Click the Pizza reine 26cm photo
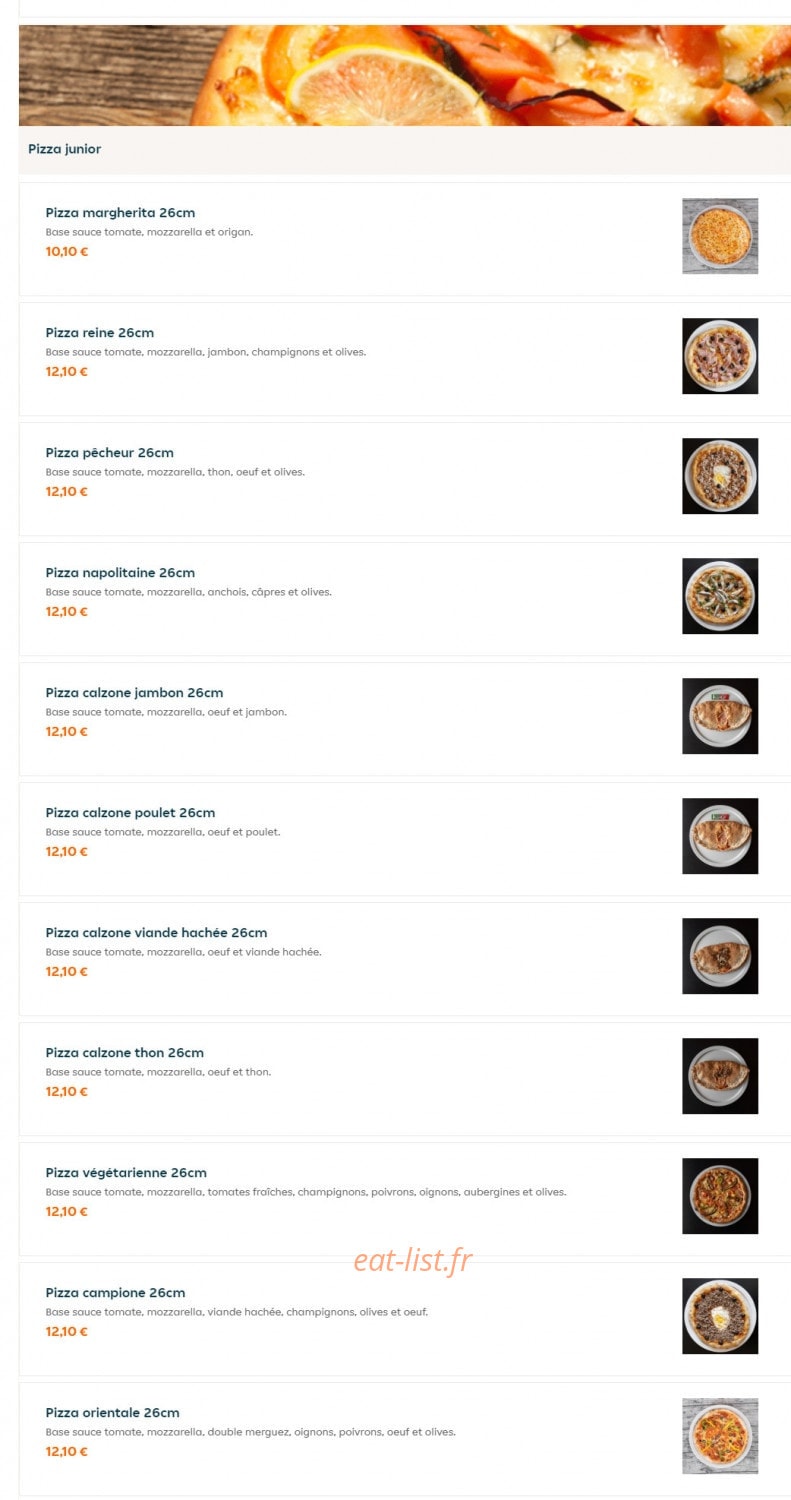Viewport: 791px width, 1500px height. pos(720,356)
